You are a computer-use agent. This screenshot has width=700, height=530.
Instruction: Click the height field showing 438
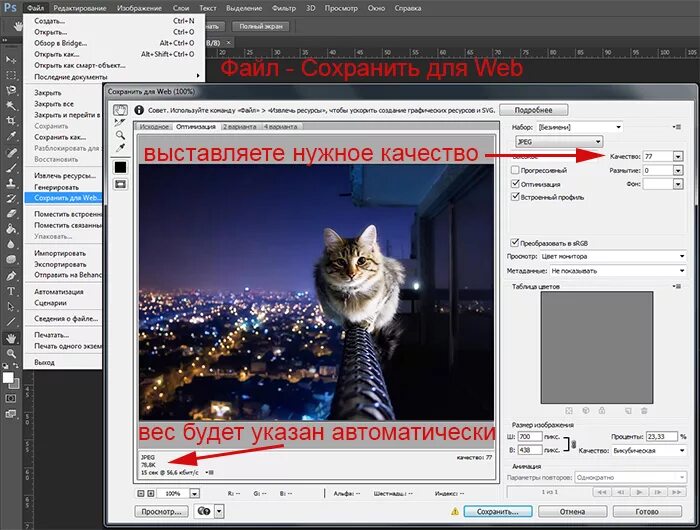point(530,450)
